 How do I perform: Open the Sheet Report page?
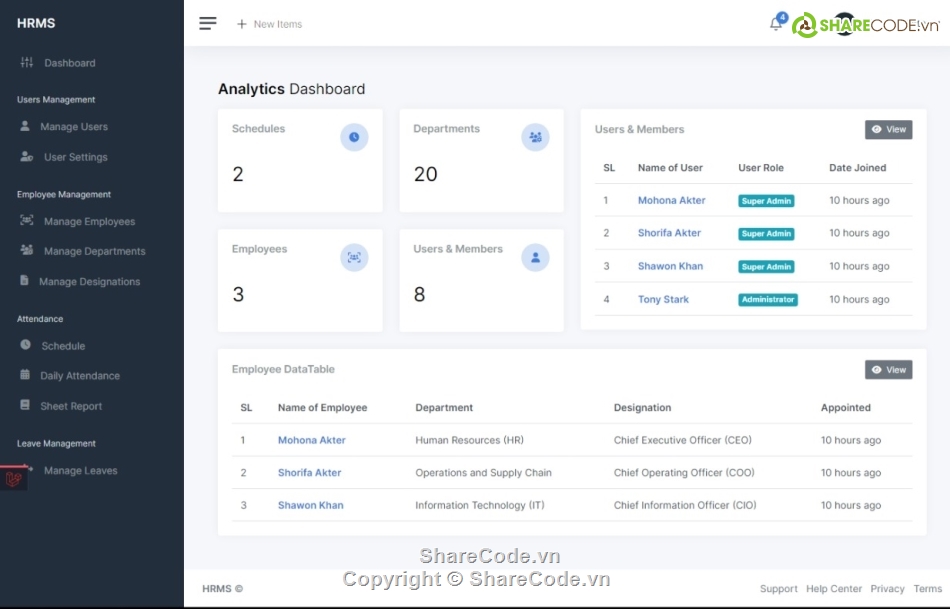[71, 407]
